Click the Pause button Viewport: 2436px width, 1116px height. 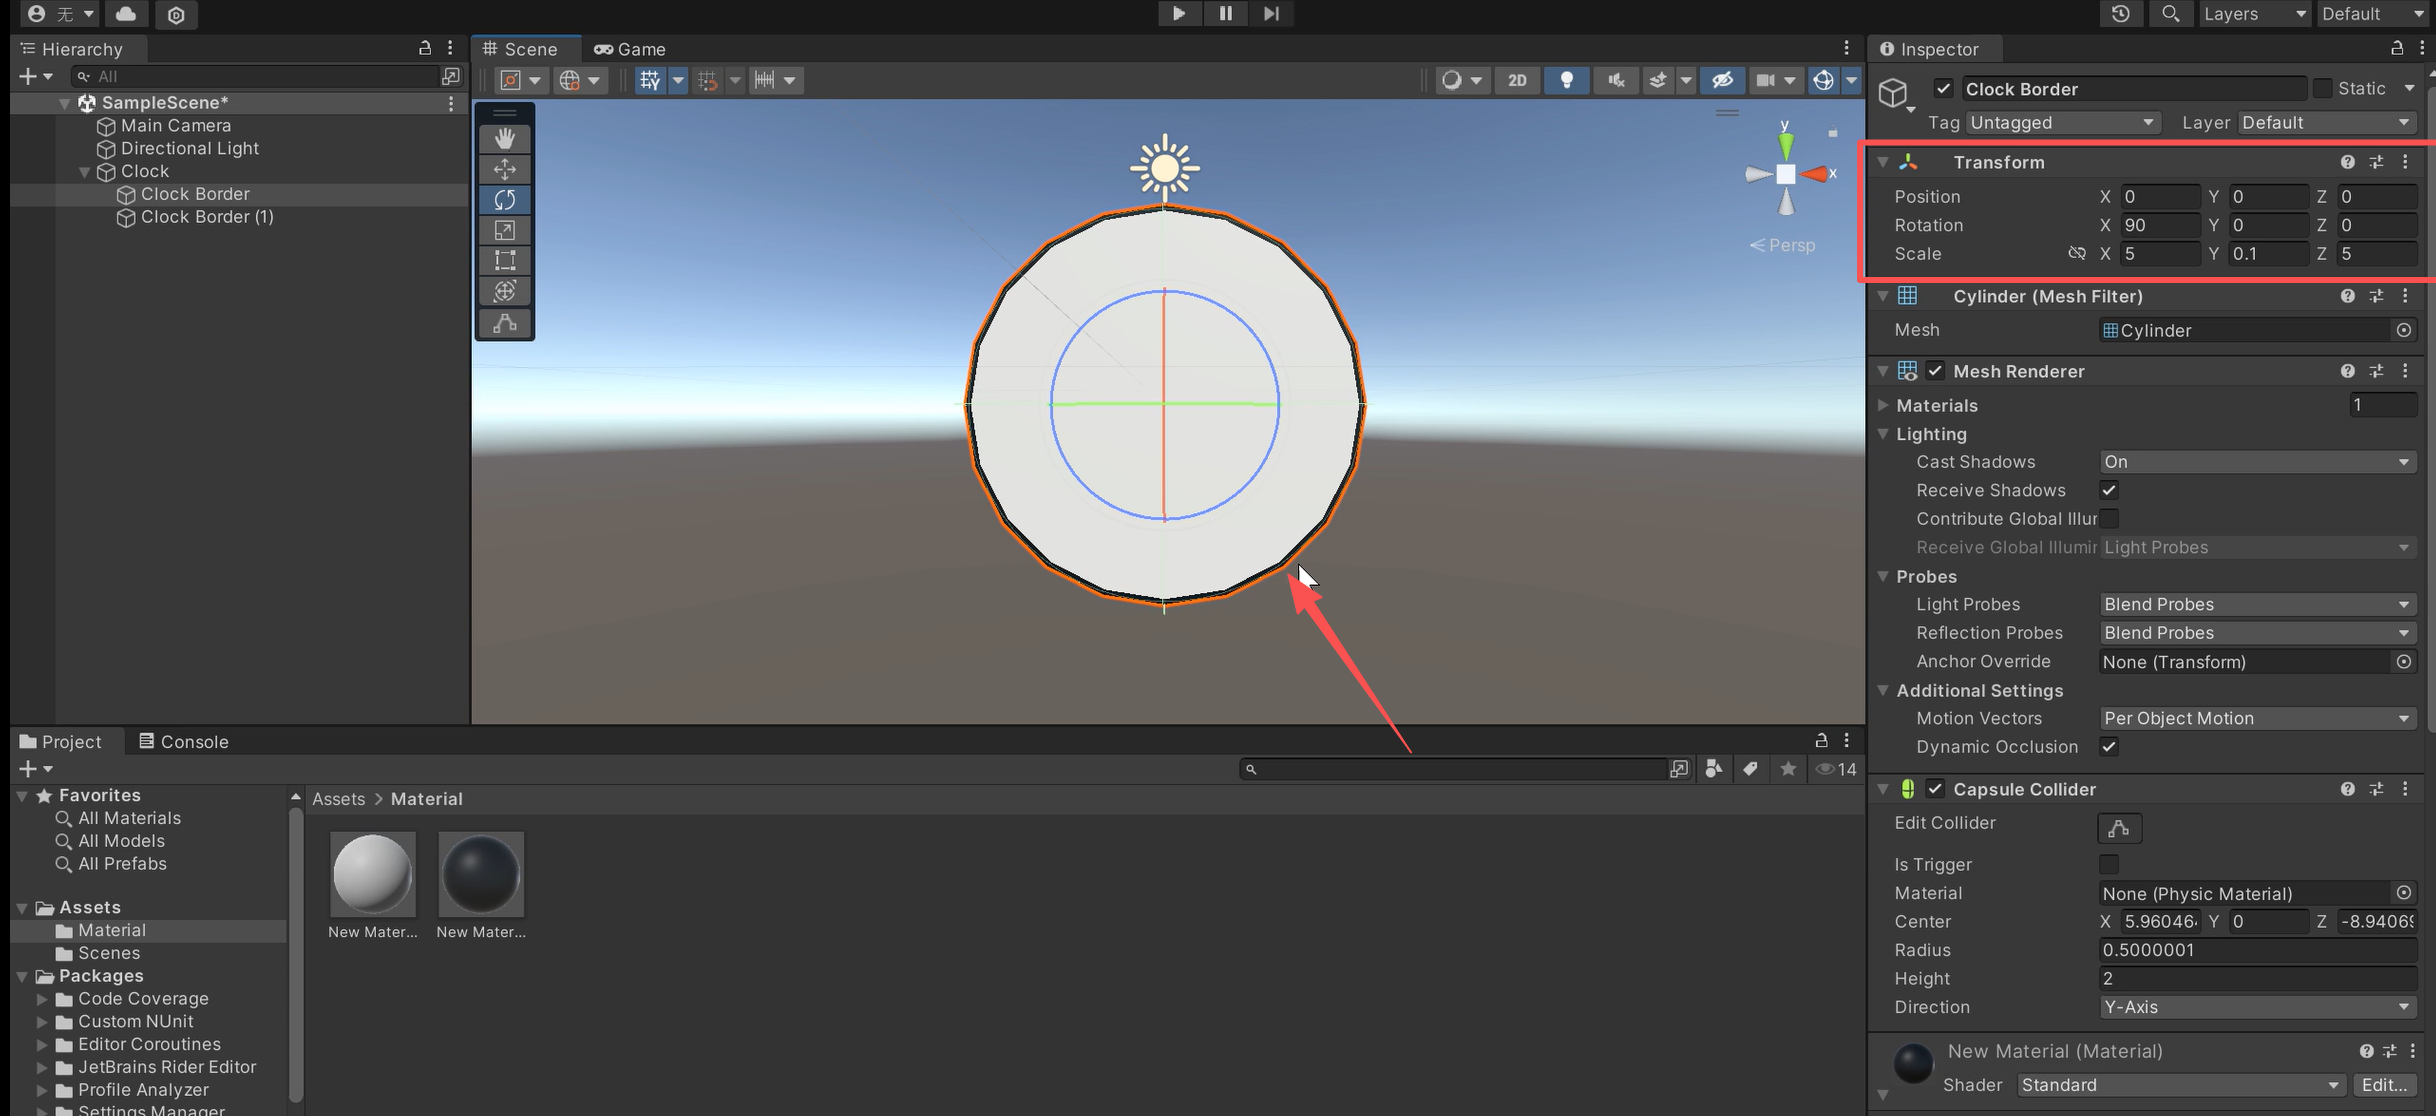pyautogui.click(x=1225, y=14)
